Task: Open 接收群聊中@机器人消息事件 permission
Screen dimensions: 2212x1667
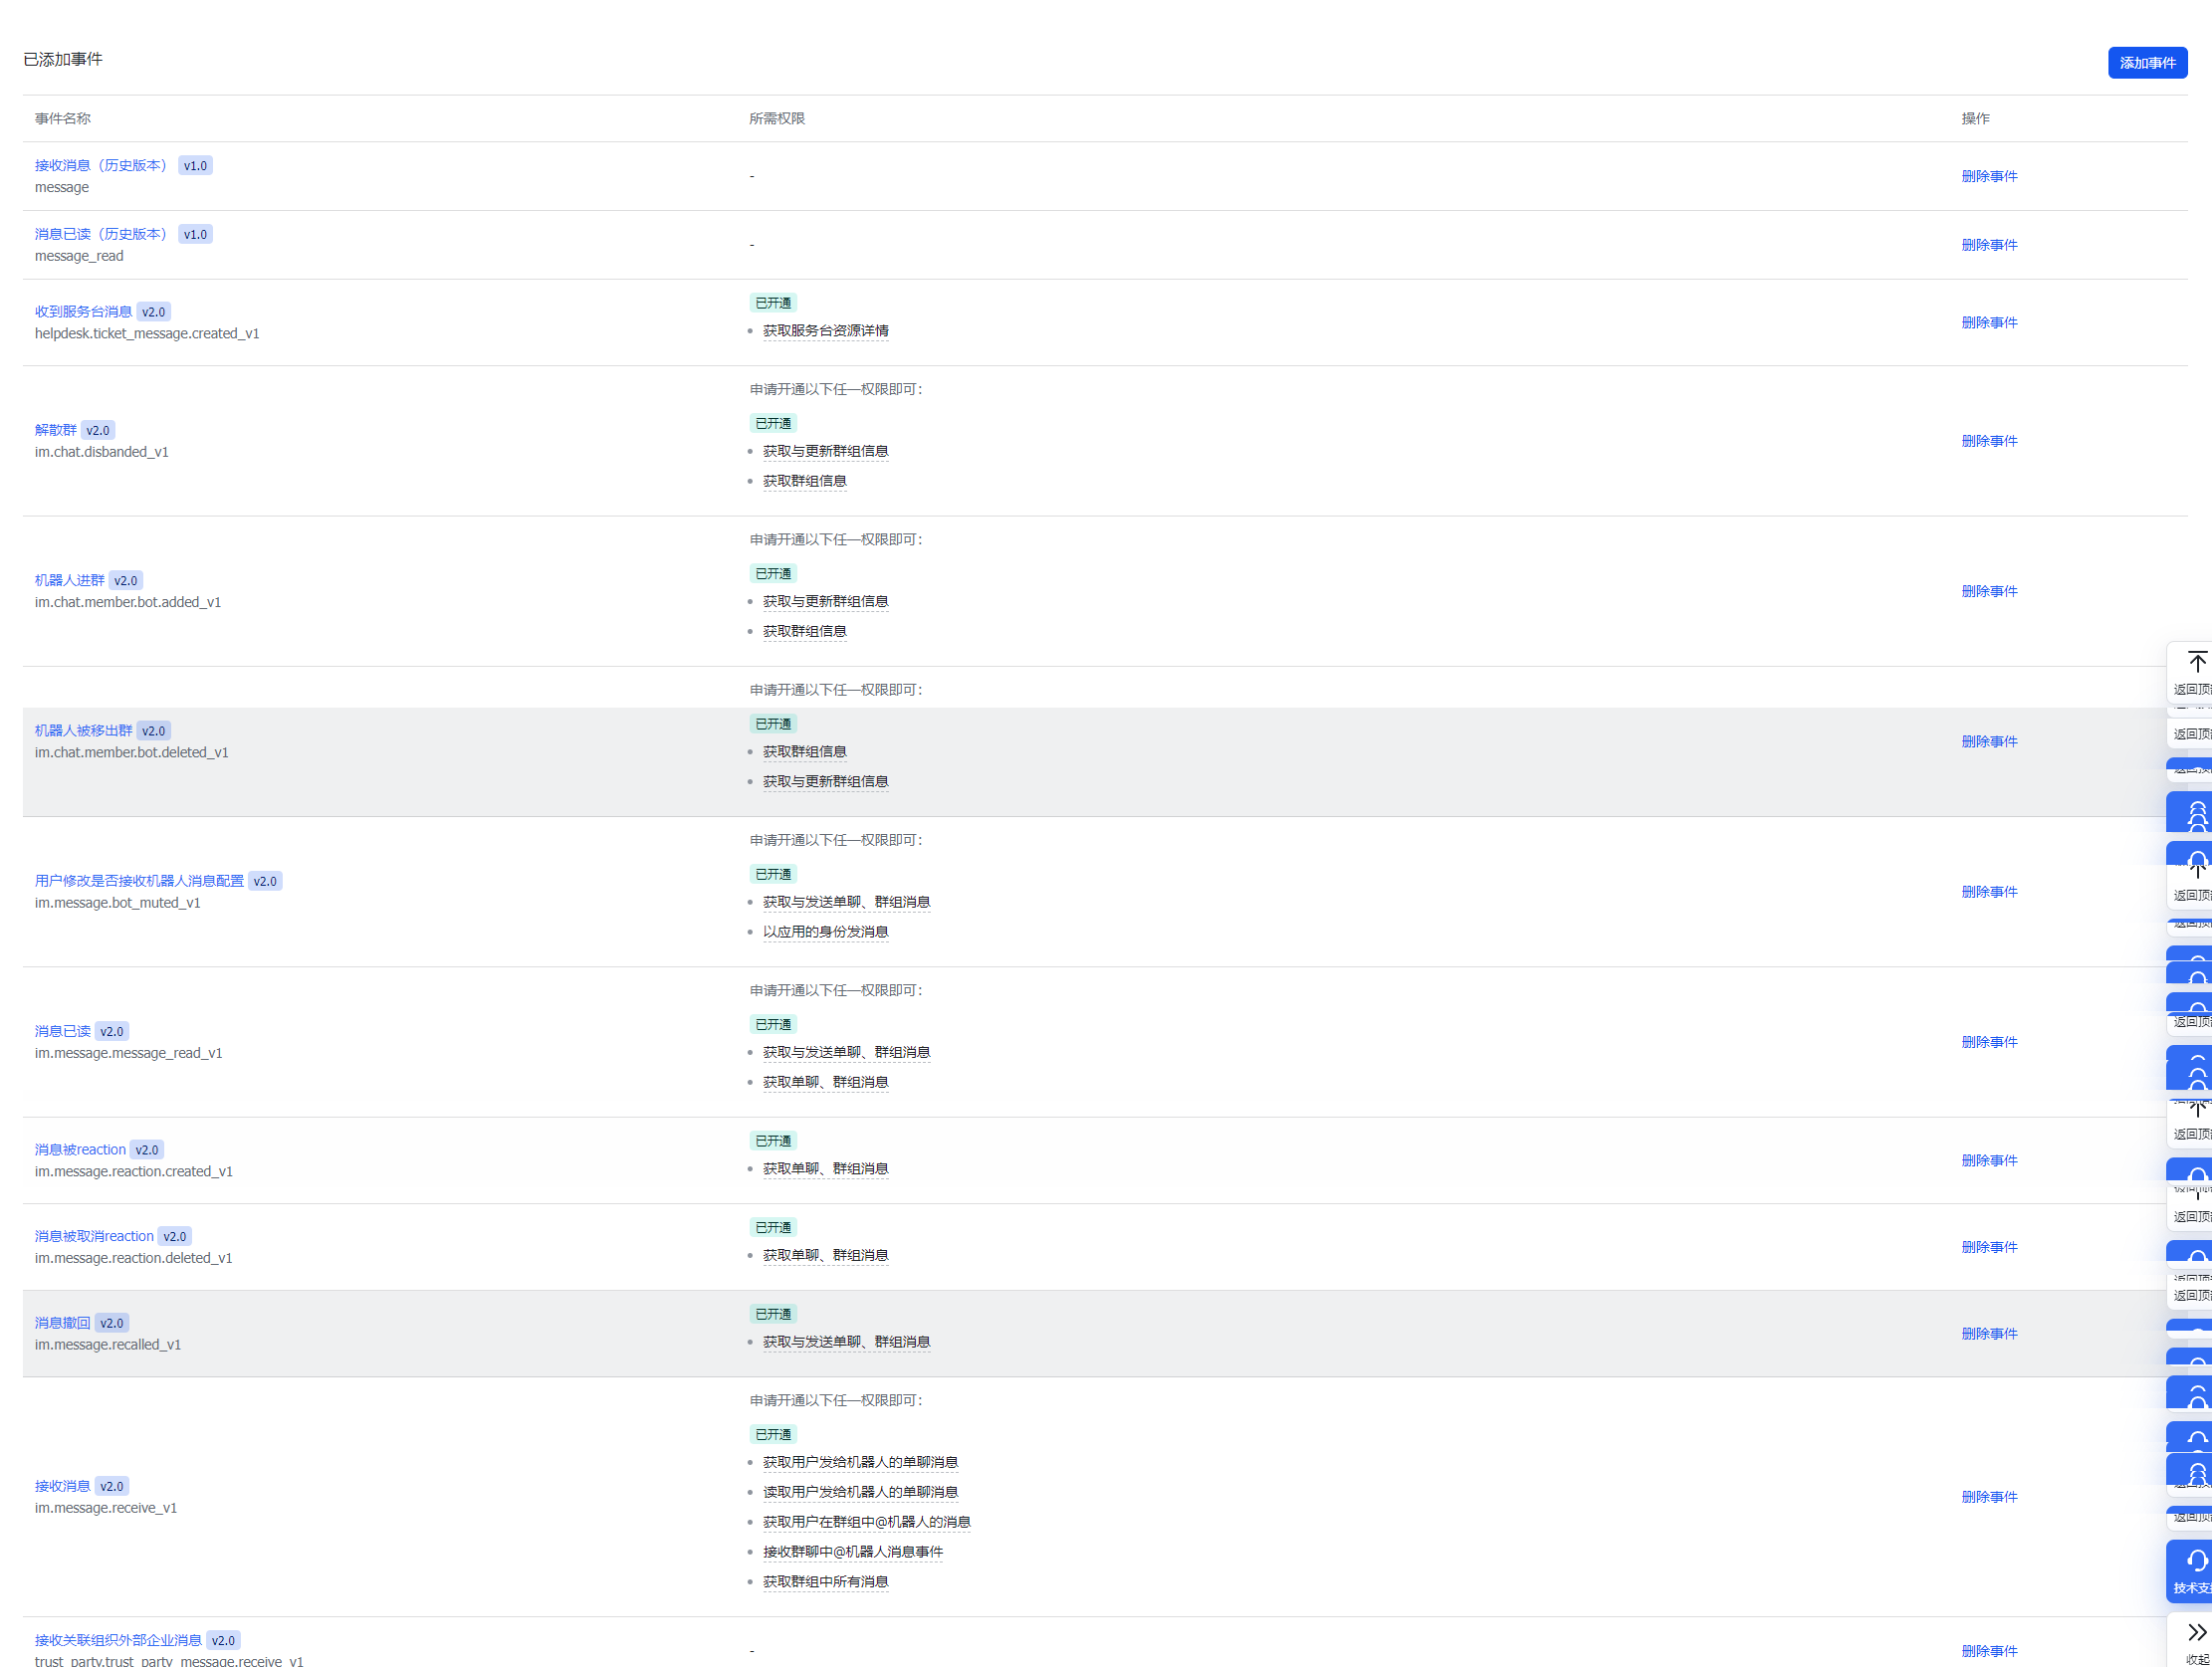Action: pos(853,1552)
